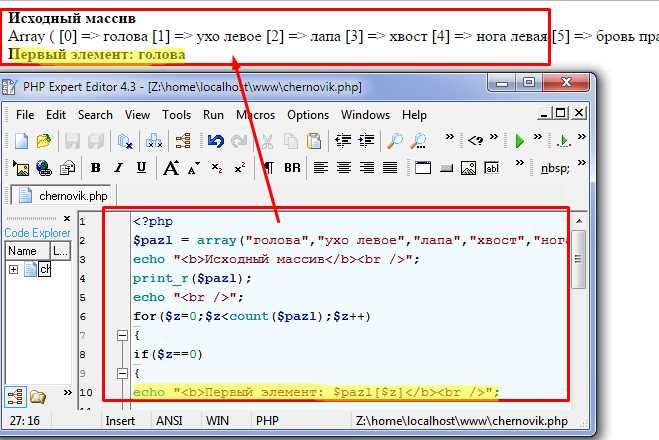659x440 pixels.
Task: Switch to chernovik.php tab
Action: 63,196
